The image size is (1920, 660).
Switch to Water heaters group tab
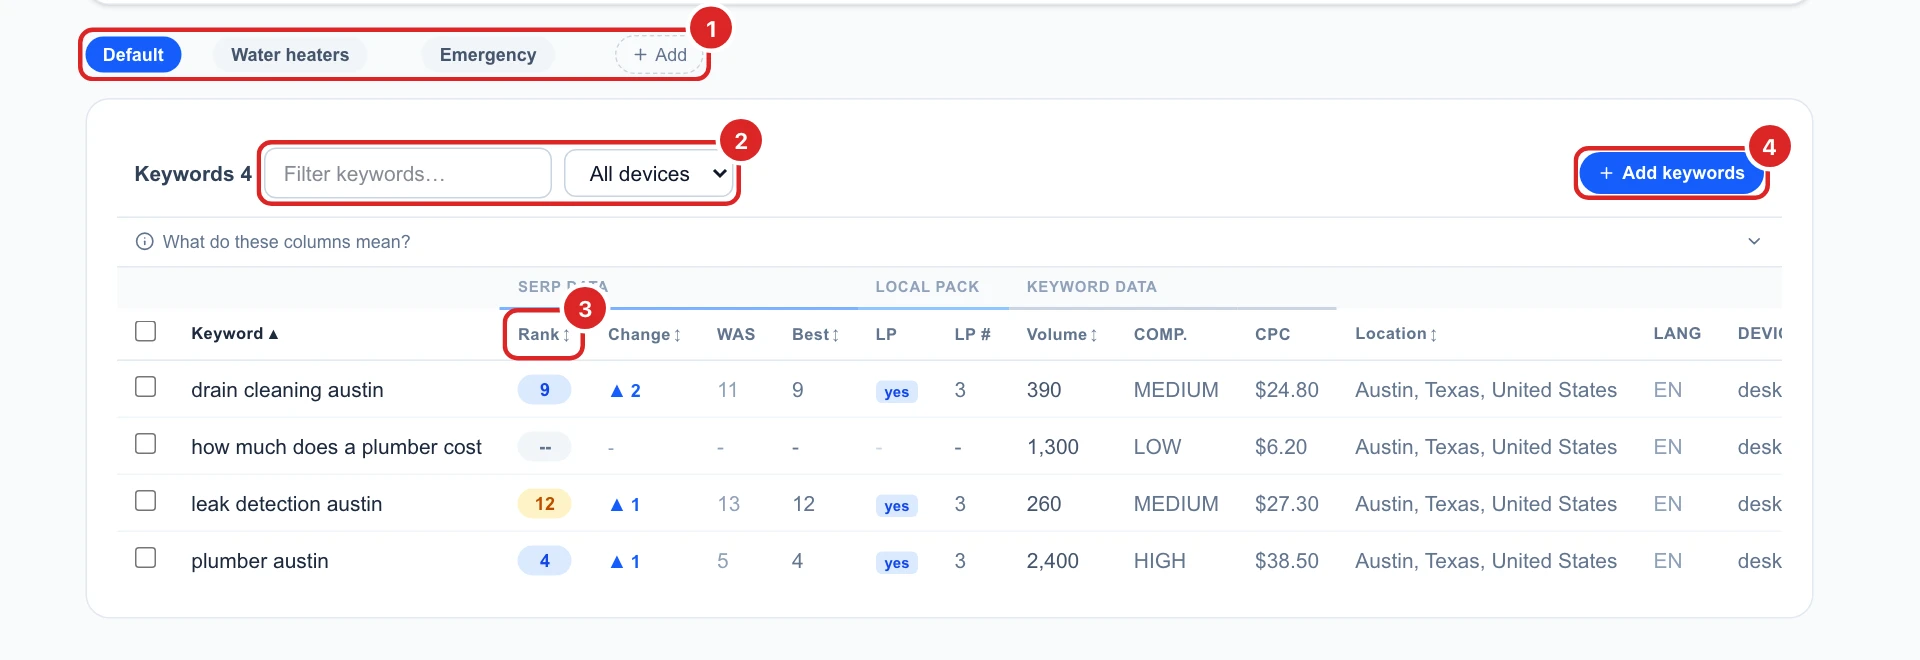coord(290,55)
